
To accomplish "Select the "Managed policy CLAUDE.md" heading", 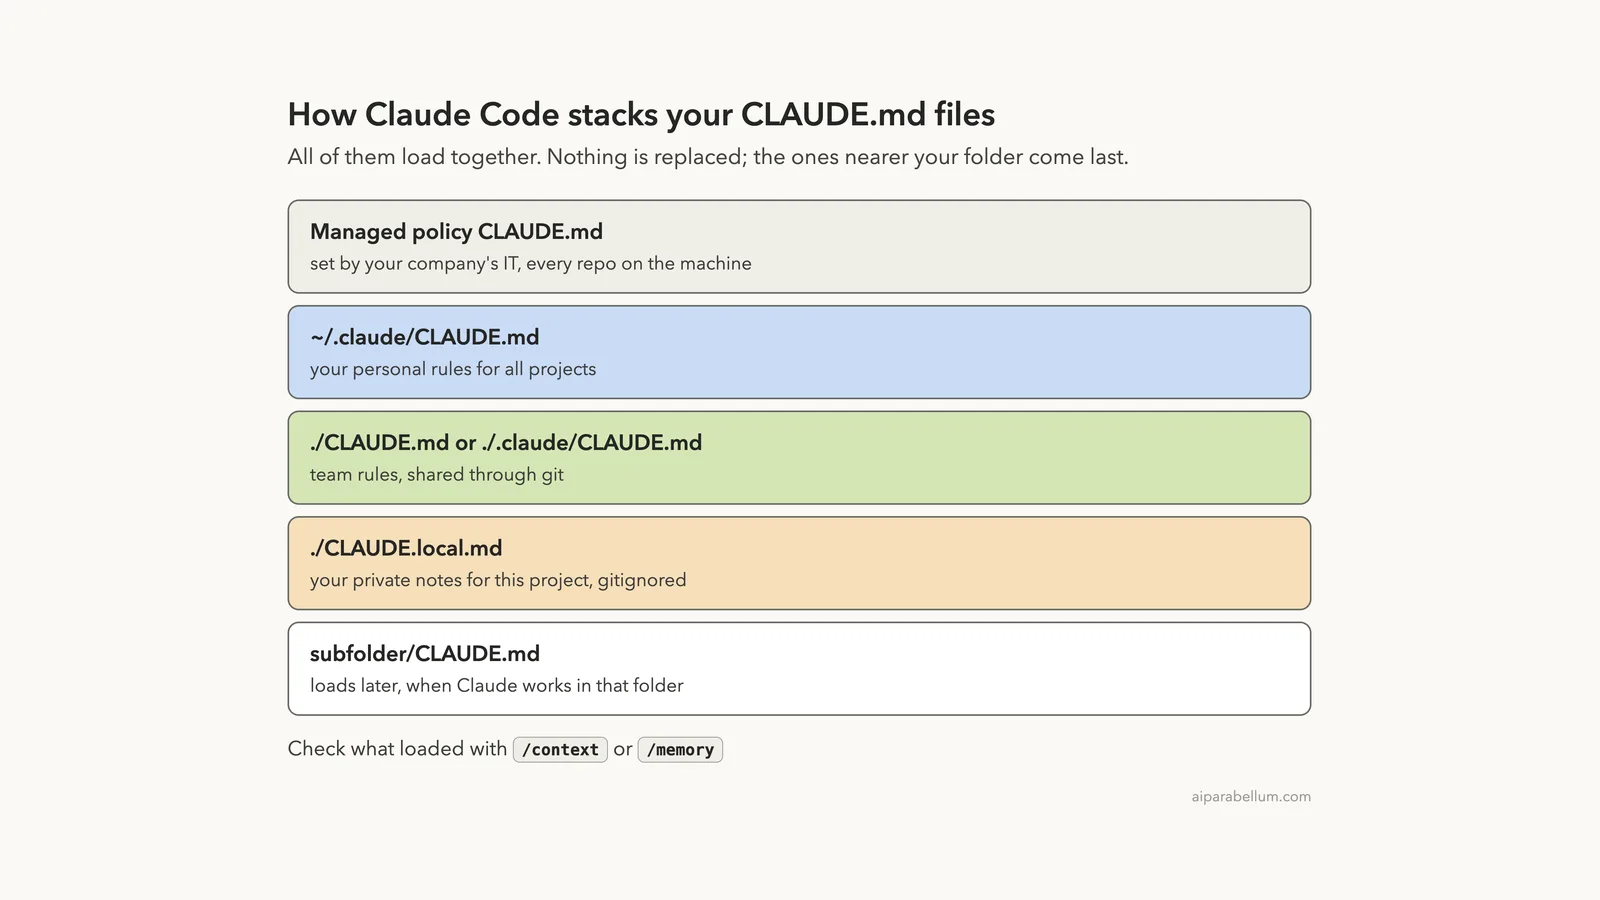I will click(x=456, y=232).
